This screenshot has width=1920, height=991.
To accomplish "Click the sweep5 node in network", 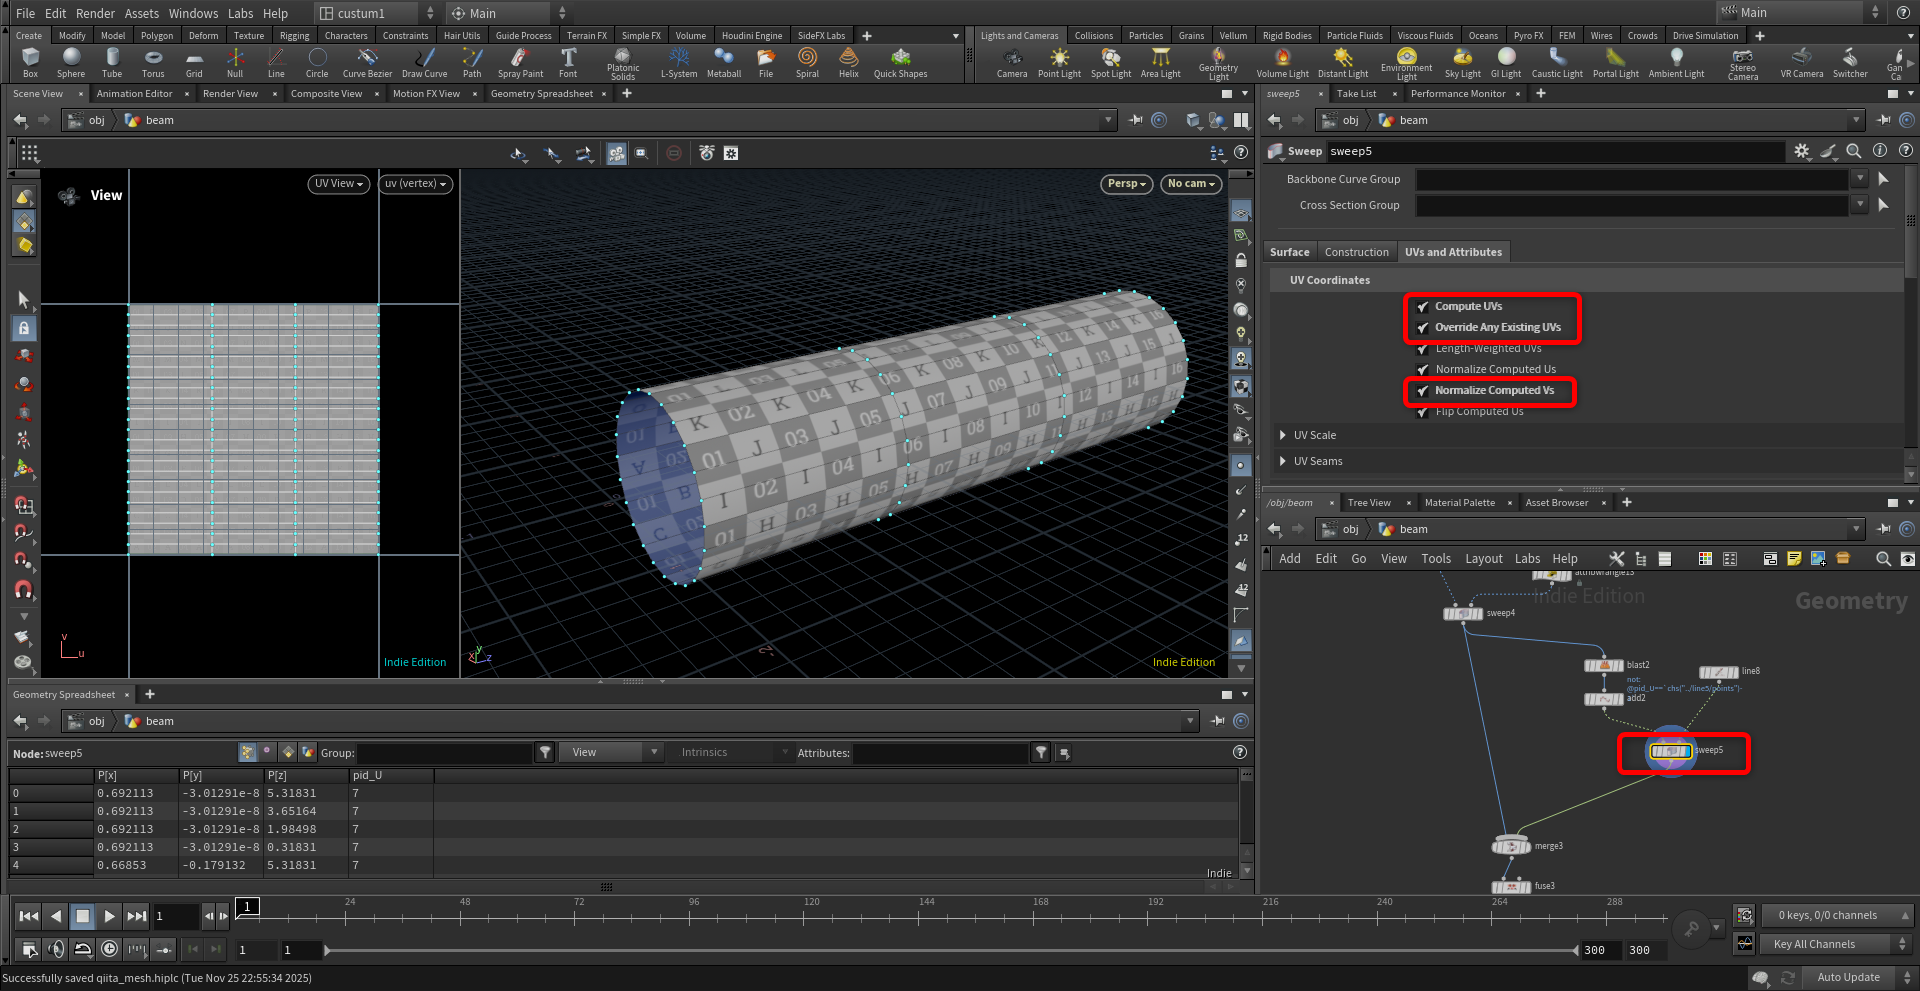I will 1670,751.
